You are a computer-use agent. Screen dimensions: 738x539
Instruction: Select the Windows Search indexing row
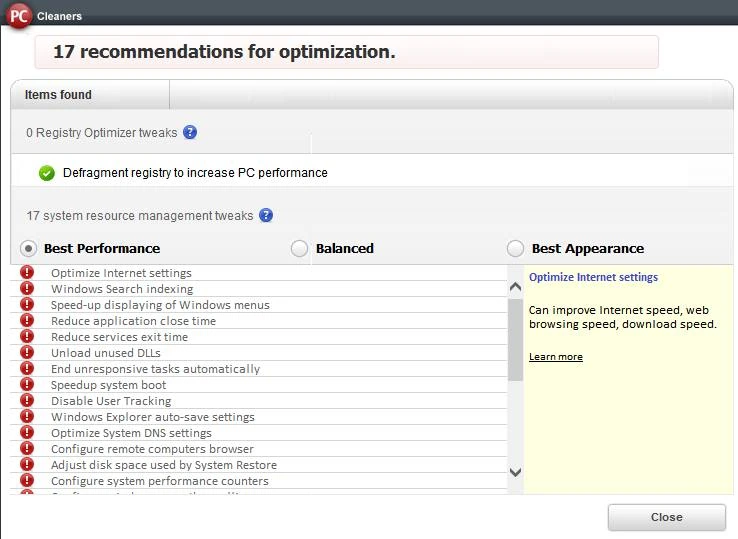tap(258, 289)
